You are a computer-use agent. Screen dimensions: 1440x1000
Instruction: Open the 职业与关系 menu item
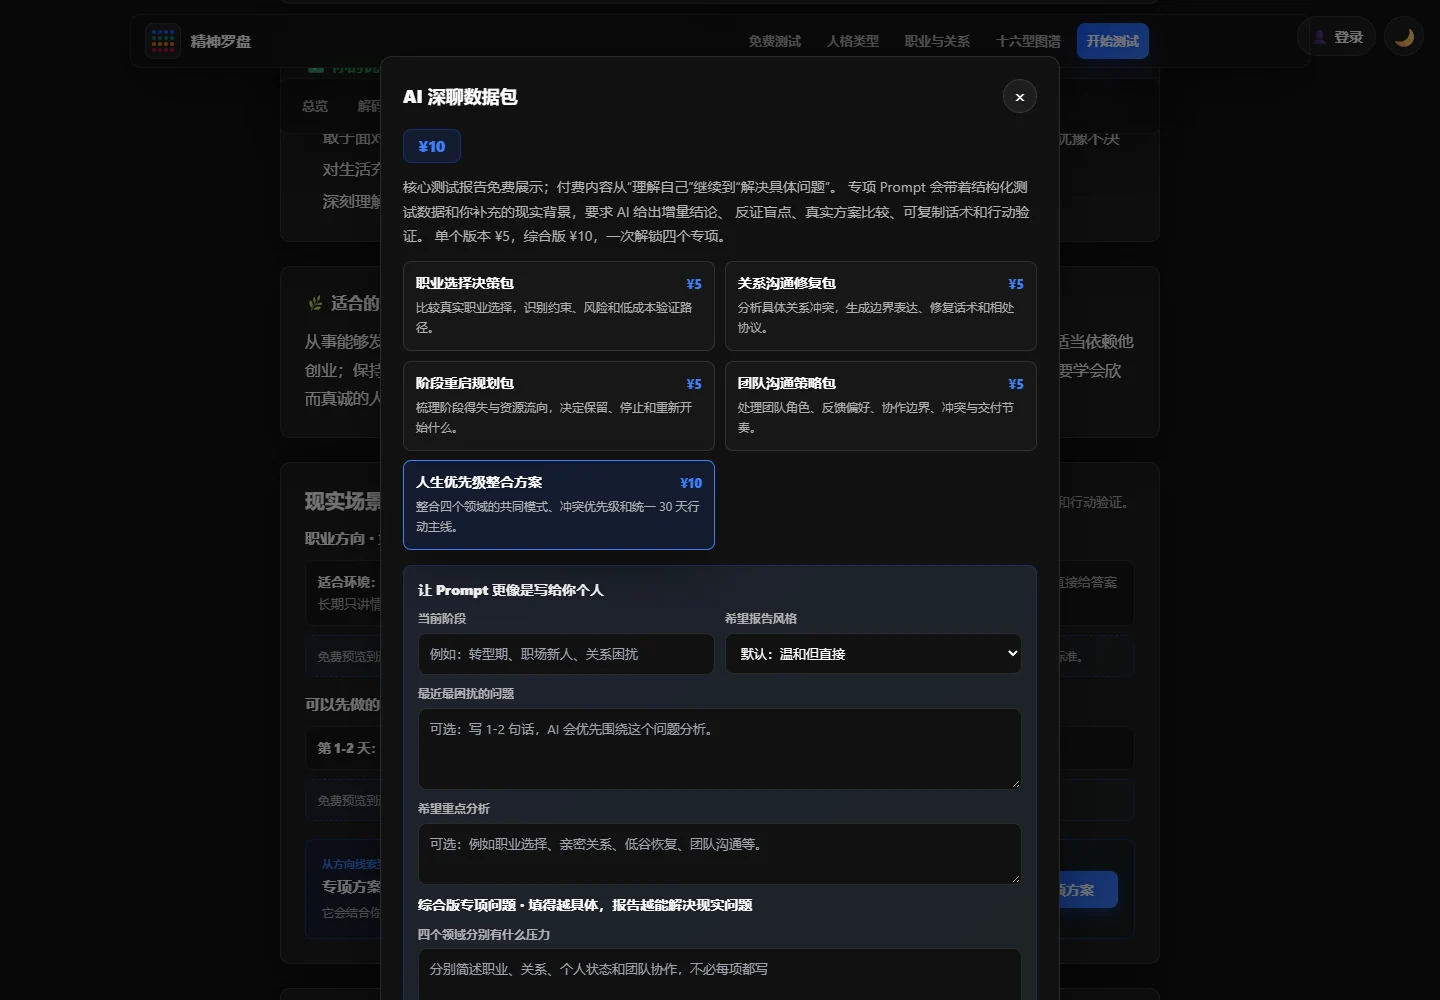click(x=937, y=41)
